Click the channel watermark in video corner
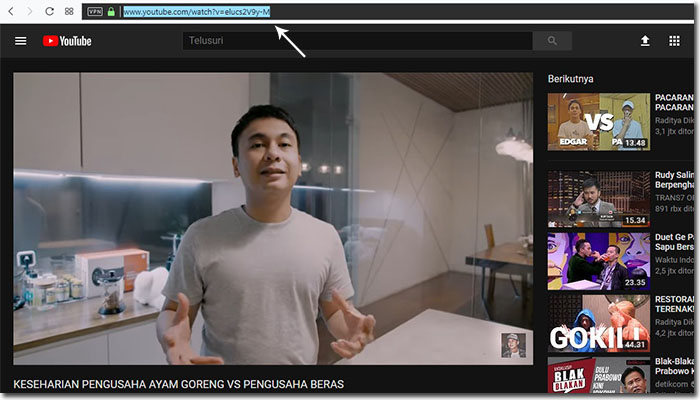 coord(513,345)
